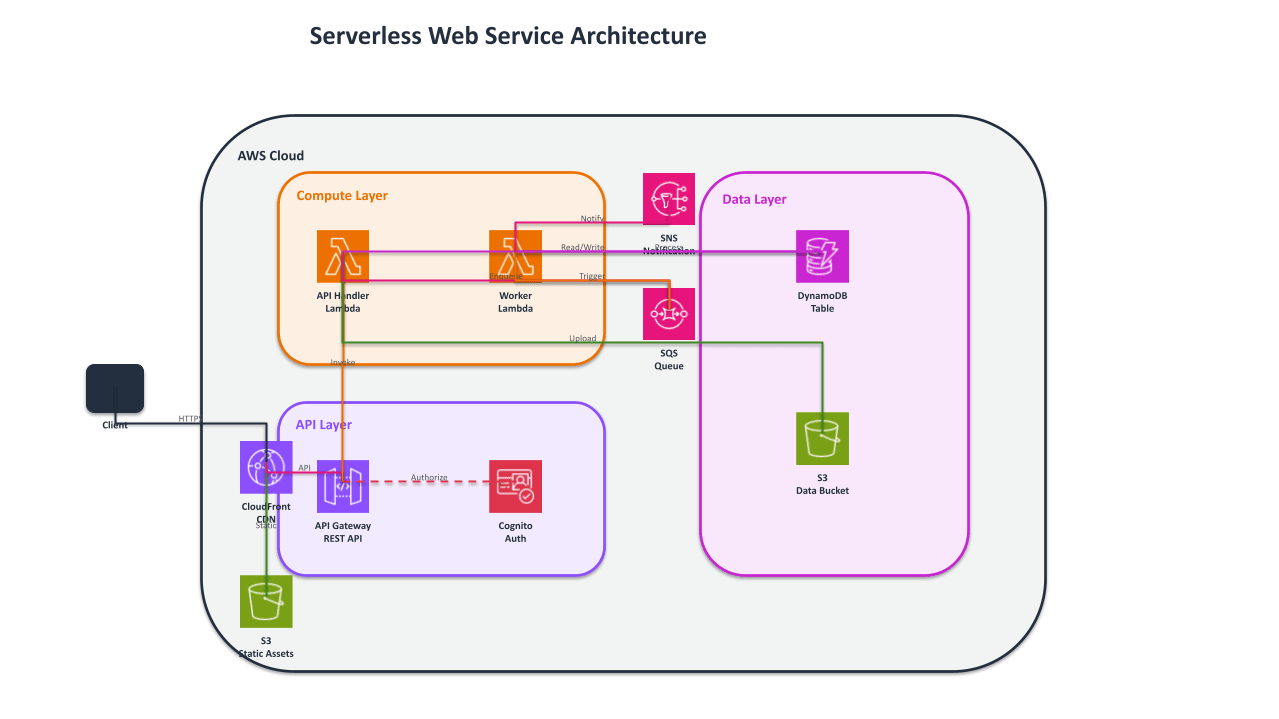Screen dimensions: 1279x719
Task: Open the Cognito Auth icon
Action: click(515, 486)
